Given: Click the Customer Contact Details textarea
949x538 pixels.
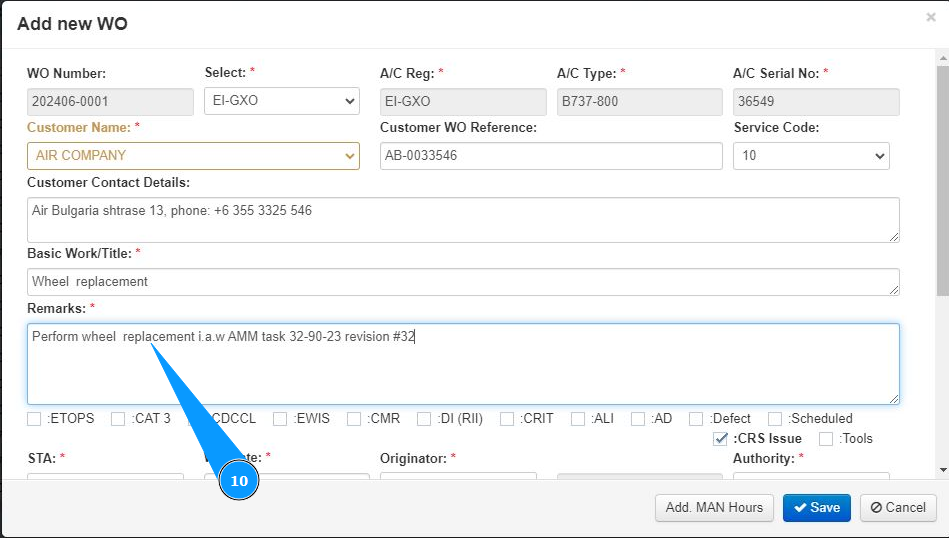Looking at the screenshot, I should coord(463,219).
